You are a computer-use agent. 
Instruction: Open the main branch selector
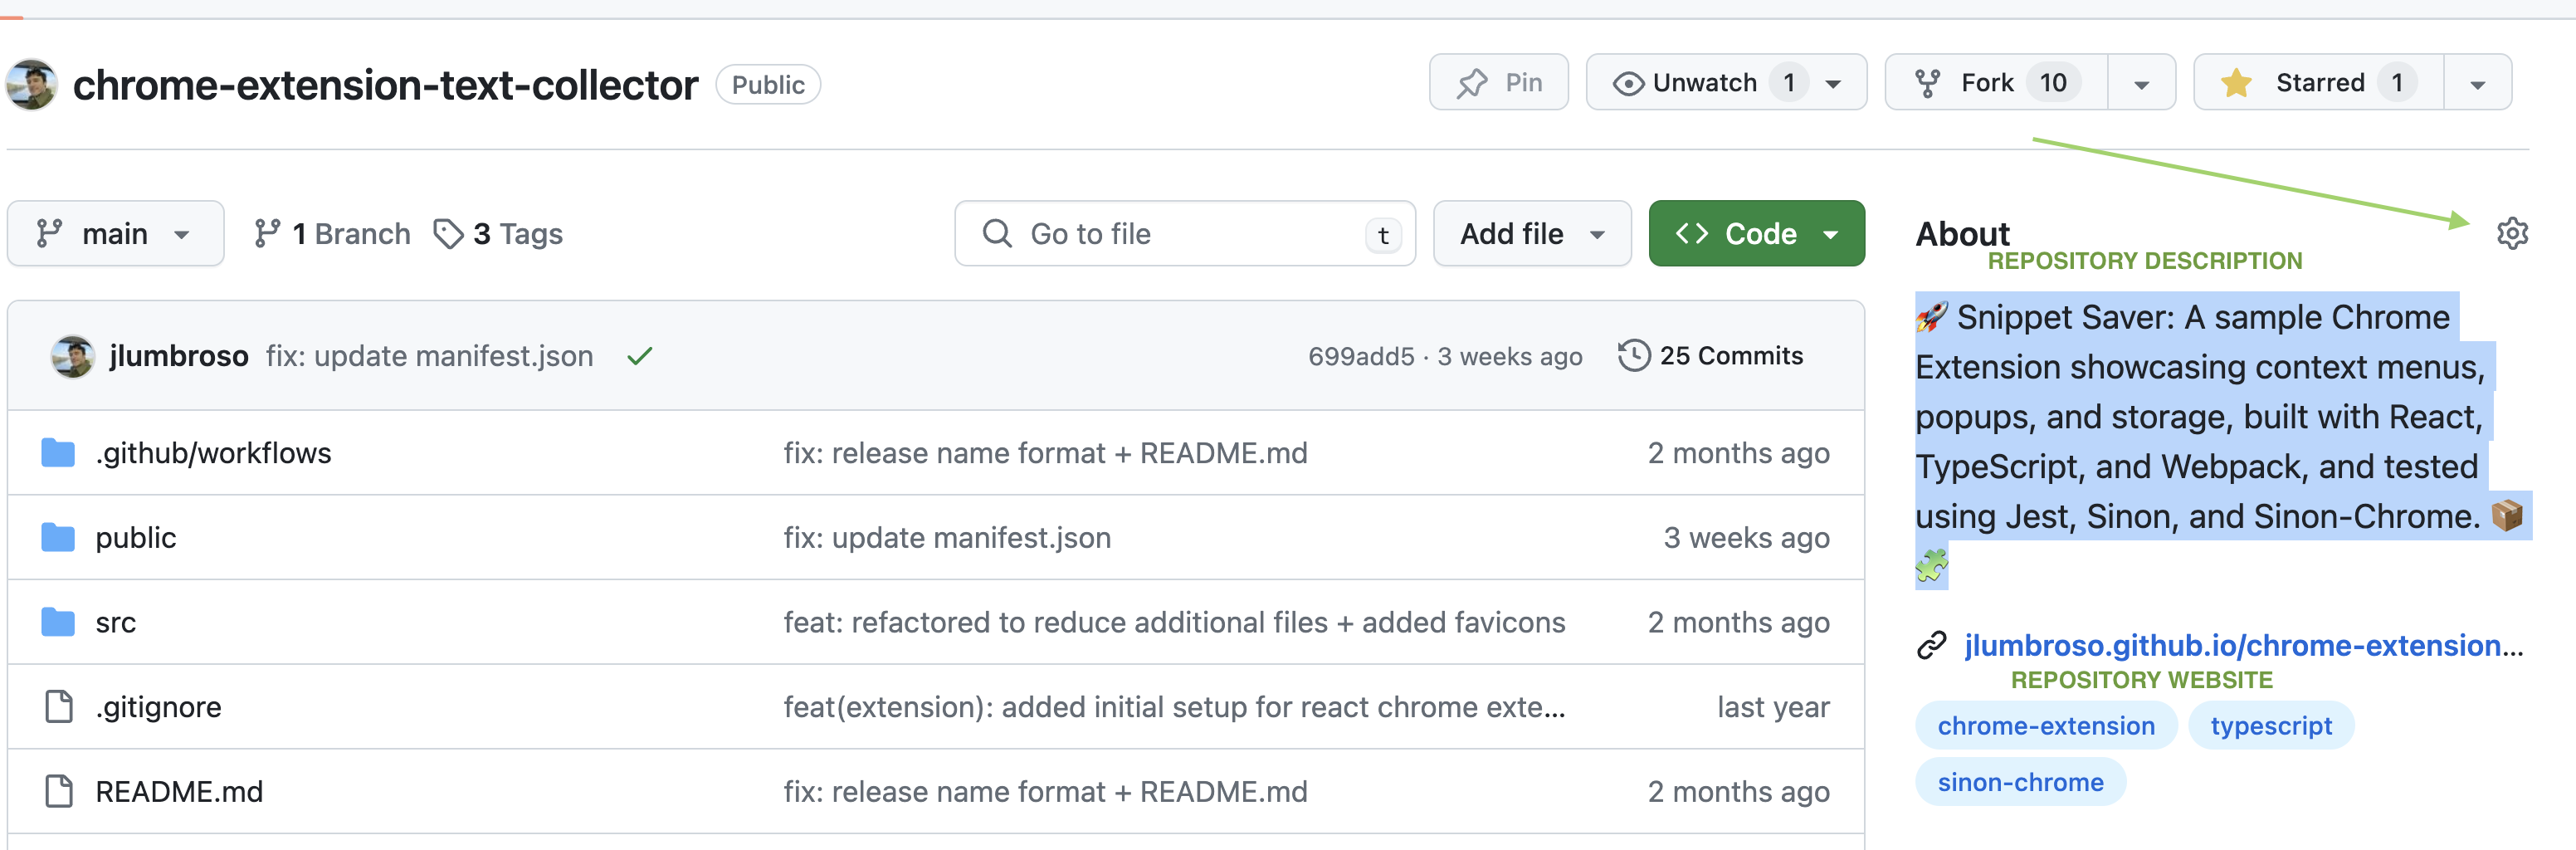point(115,233)
